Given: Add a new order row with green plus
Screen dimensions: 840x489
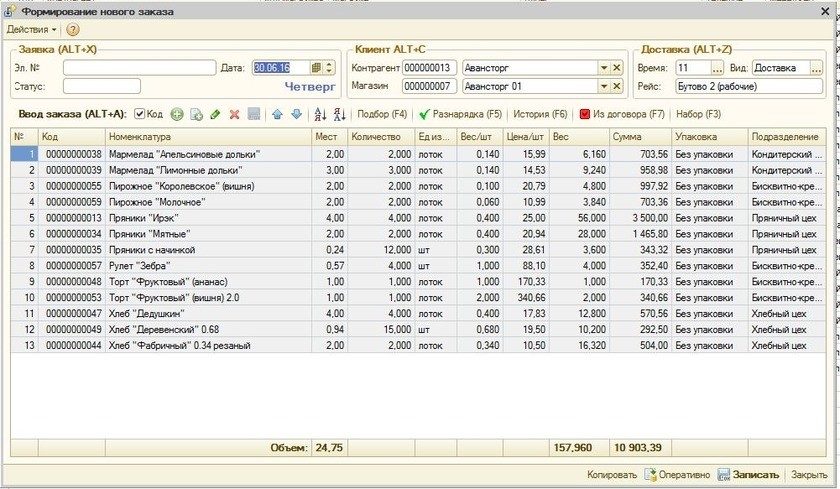Looking at the screenshot, I should click(177, 114).
